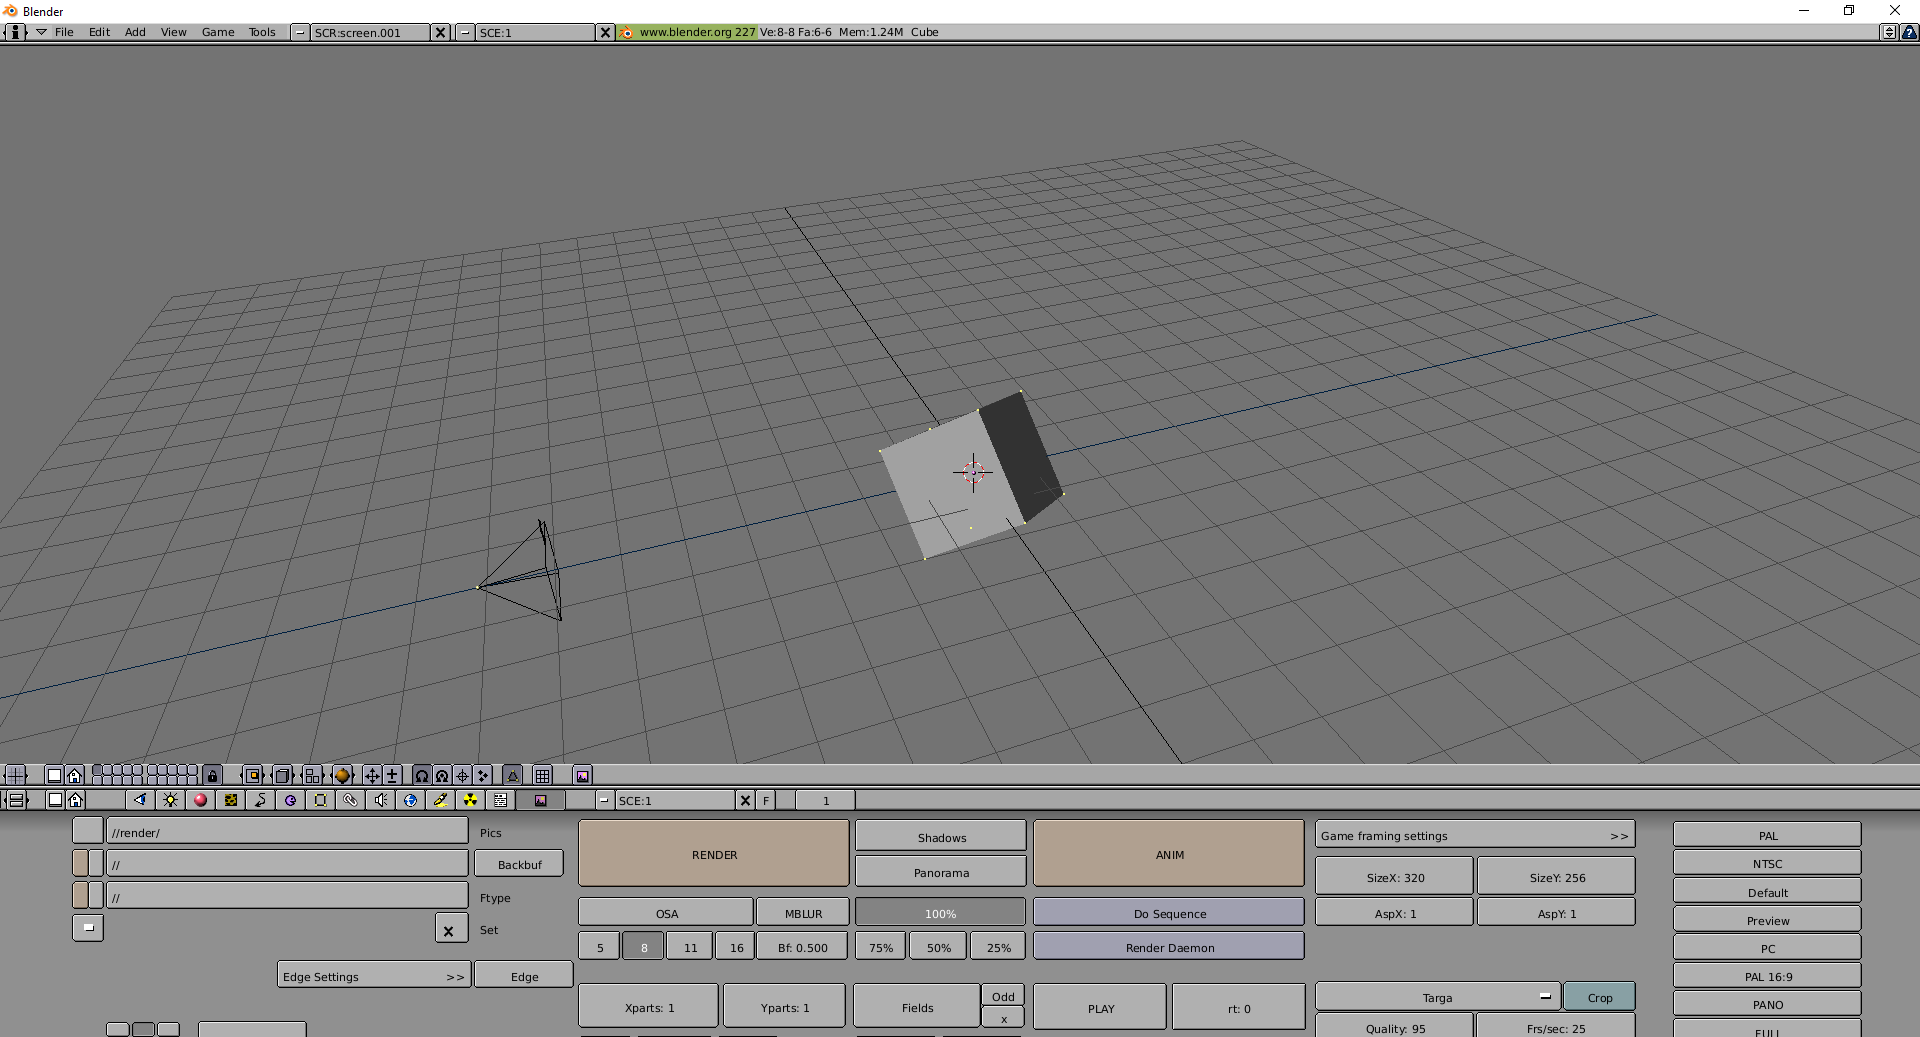This screenshot has width=1920, height=1037.
Task: Open the perspective/orthographic view cube dropdown
Action: click(282, 775)
